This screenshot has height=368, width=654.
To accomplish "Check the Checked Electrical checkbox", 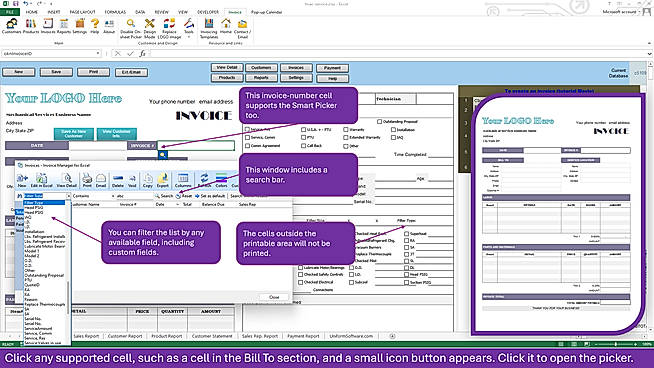I will [x=300, y=282].
